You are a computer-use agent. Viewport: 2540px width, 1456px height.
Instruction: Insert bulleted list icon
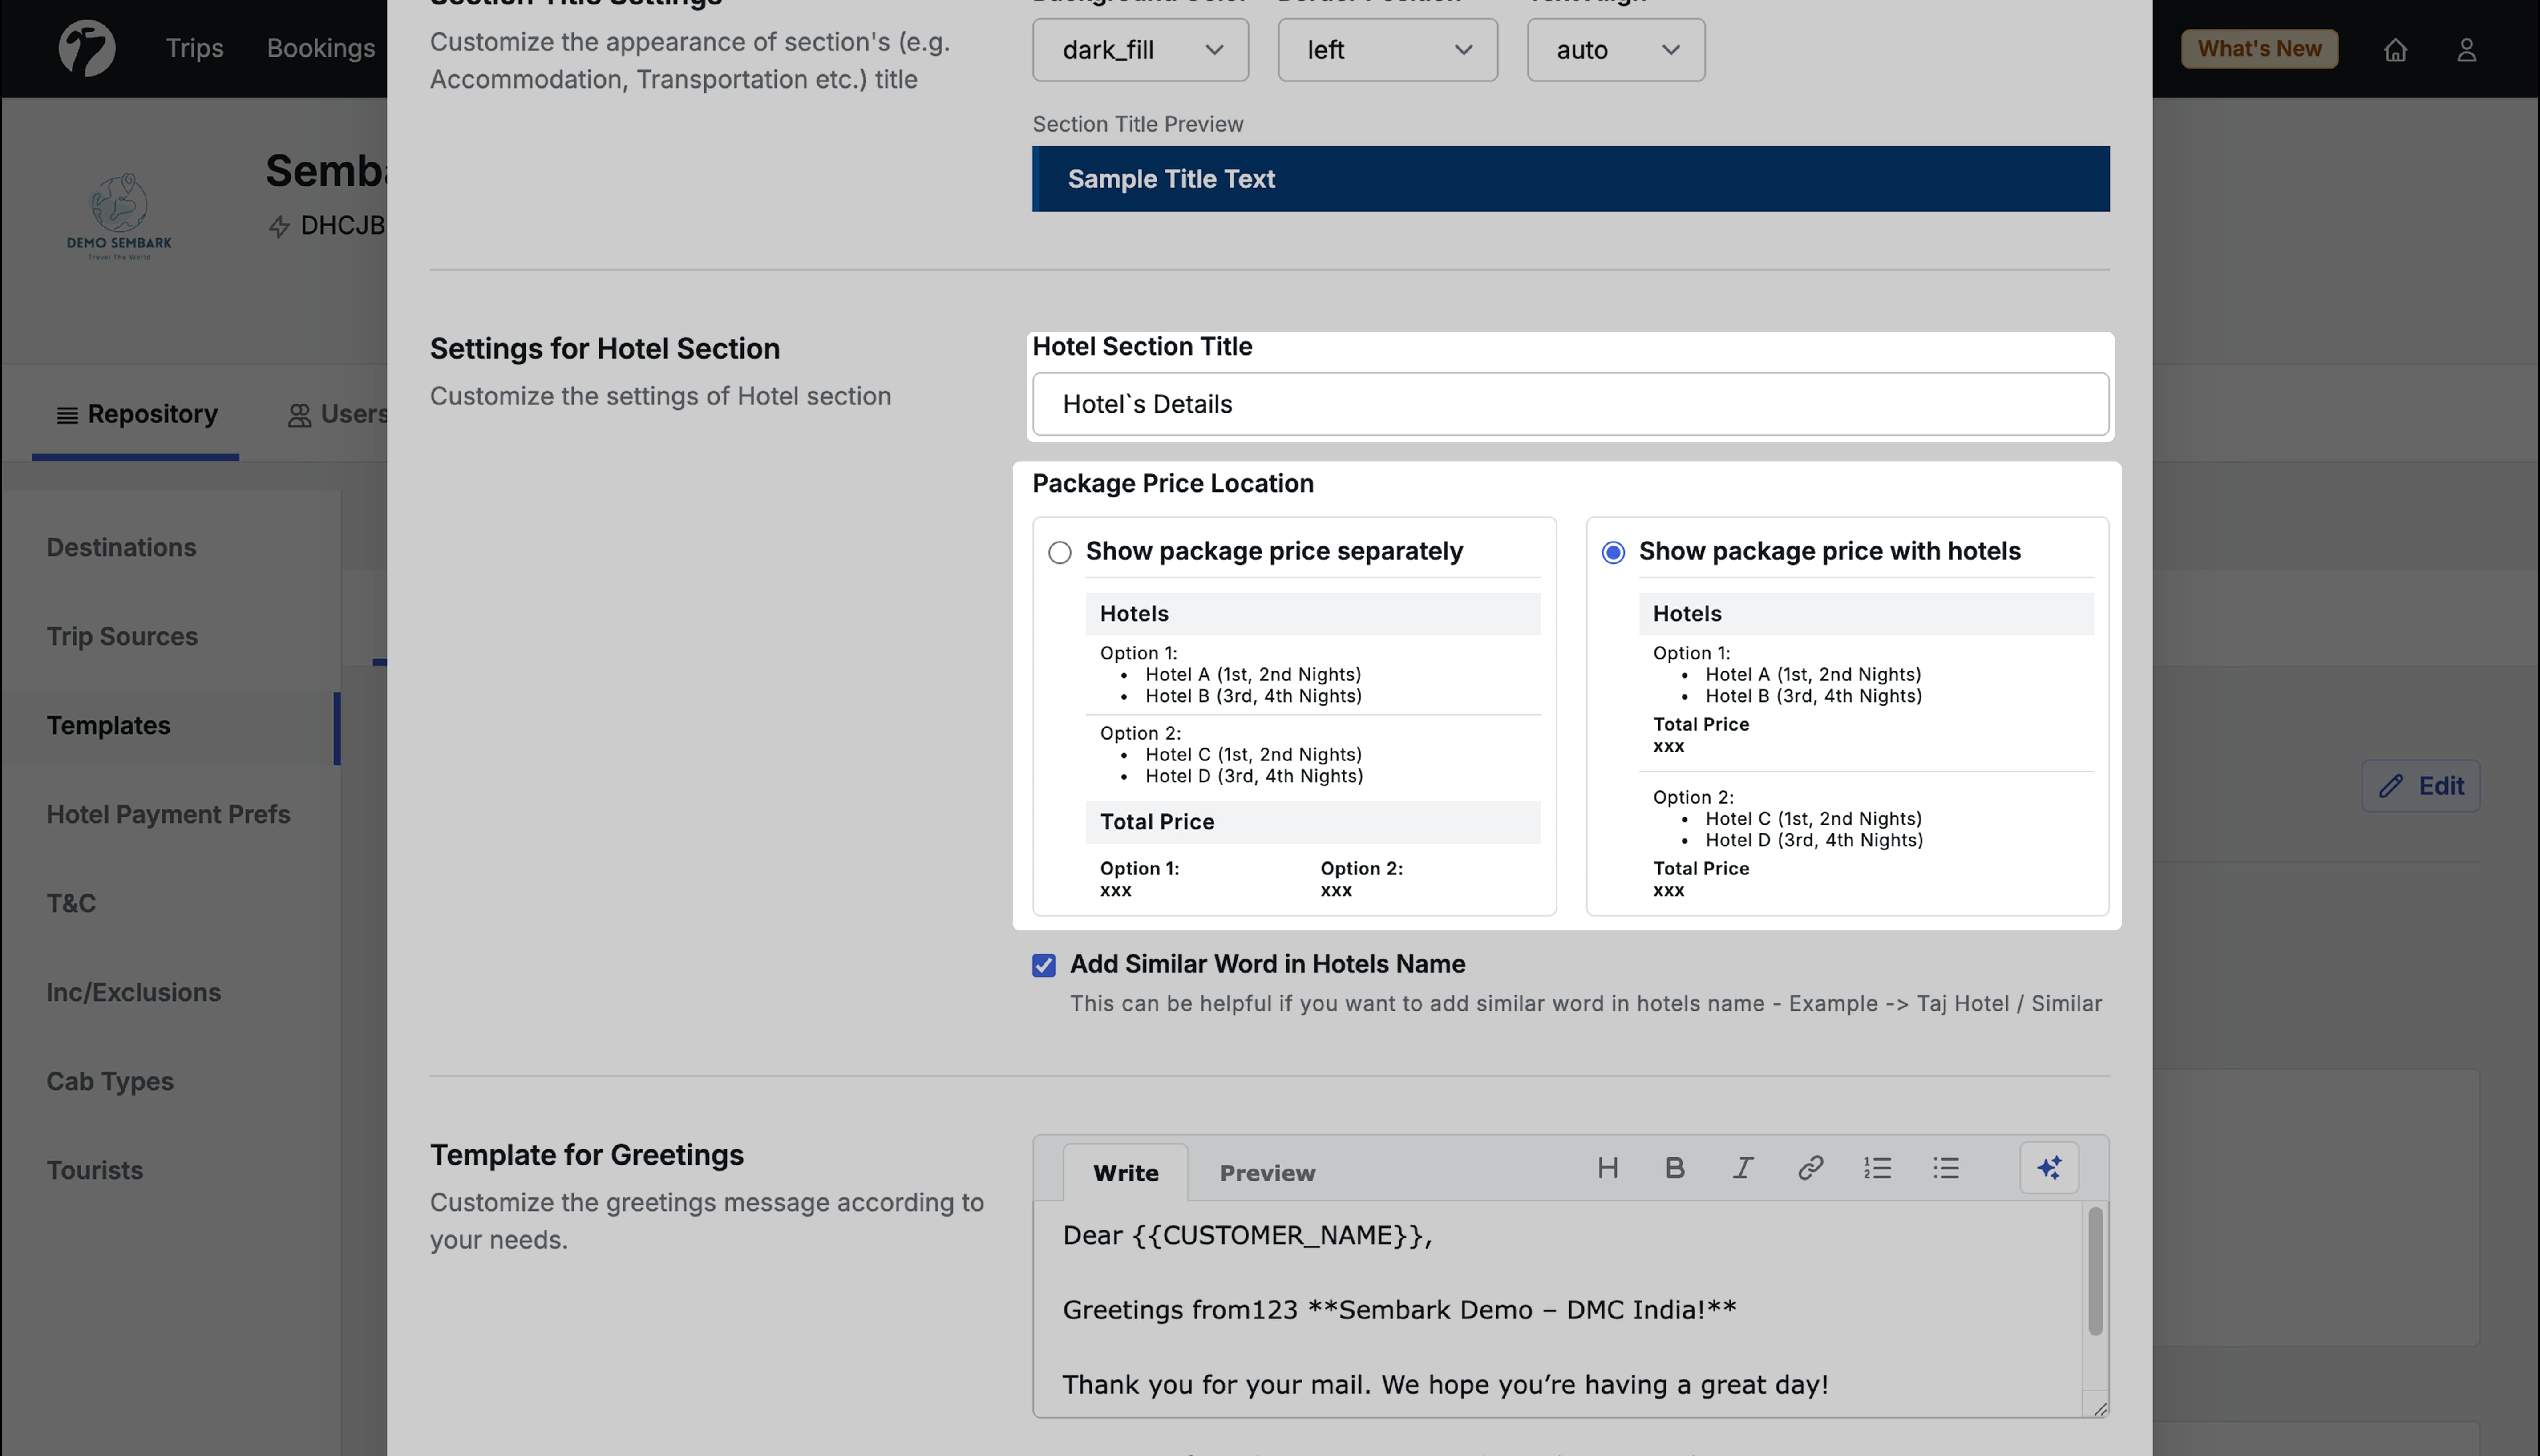1945,1168
